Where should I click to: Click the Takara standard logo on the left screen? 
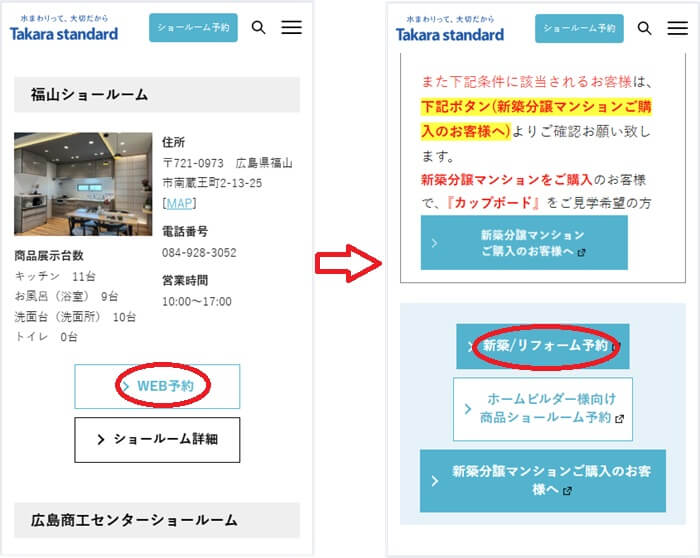[x=64, y=29]
